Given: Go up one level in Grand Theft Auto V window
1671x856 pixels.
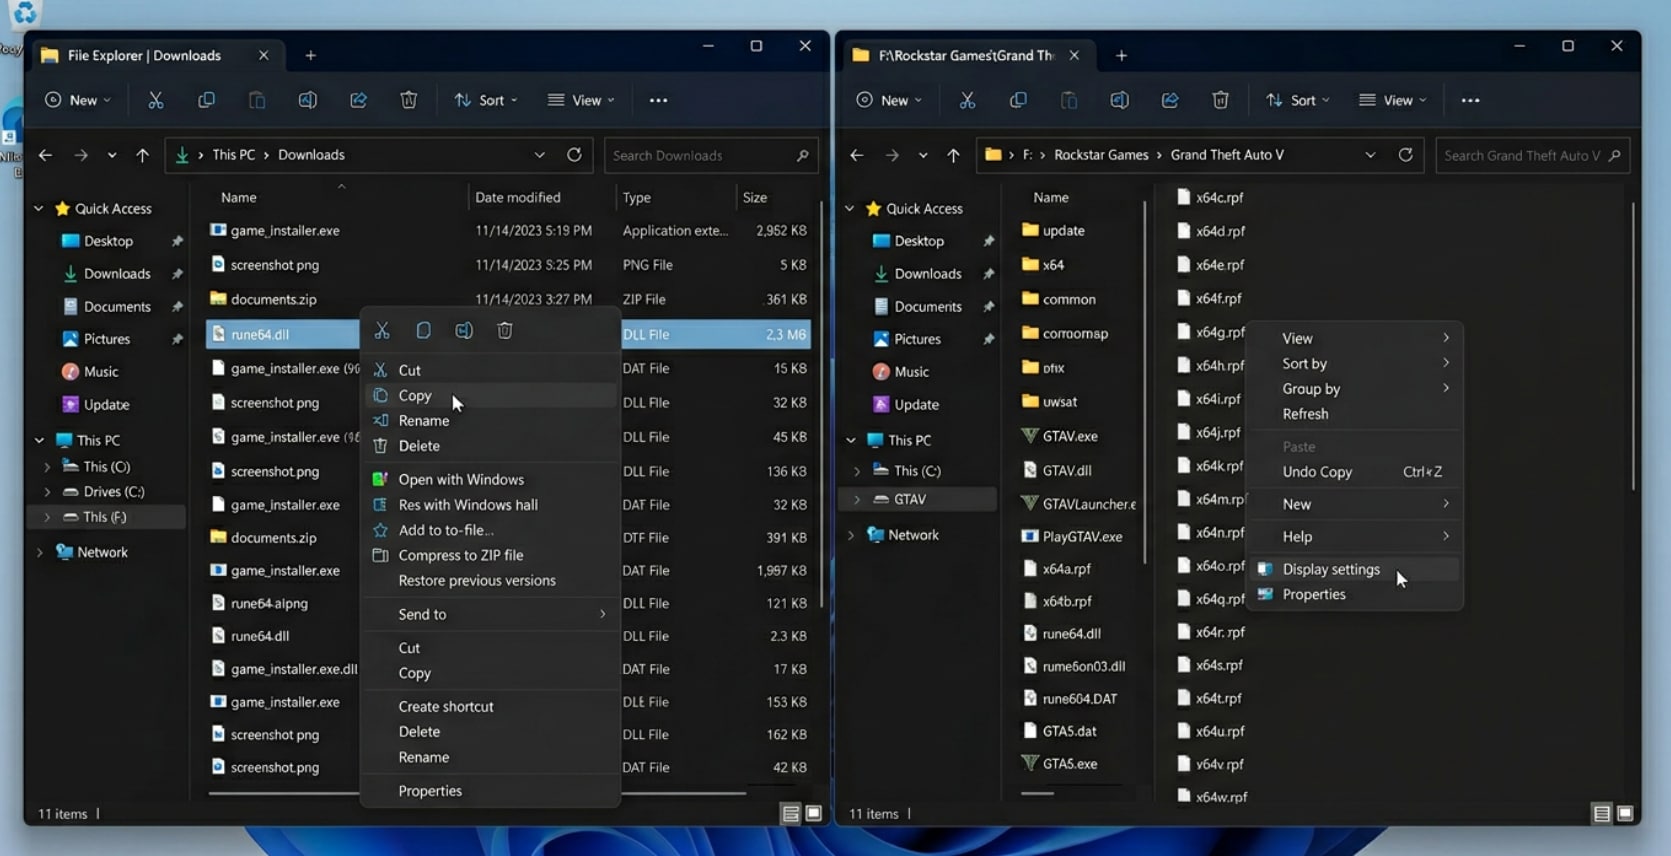Looking at the screenshot, I should click(x=953, y=155).
